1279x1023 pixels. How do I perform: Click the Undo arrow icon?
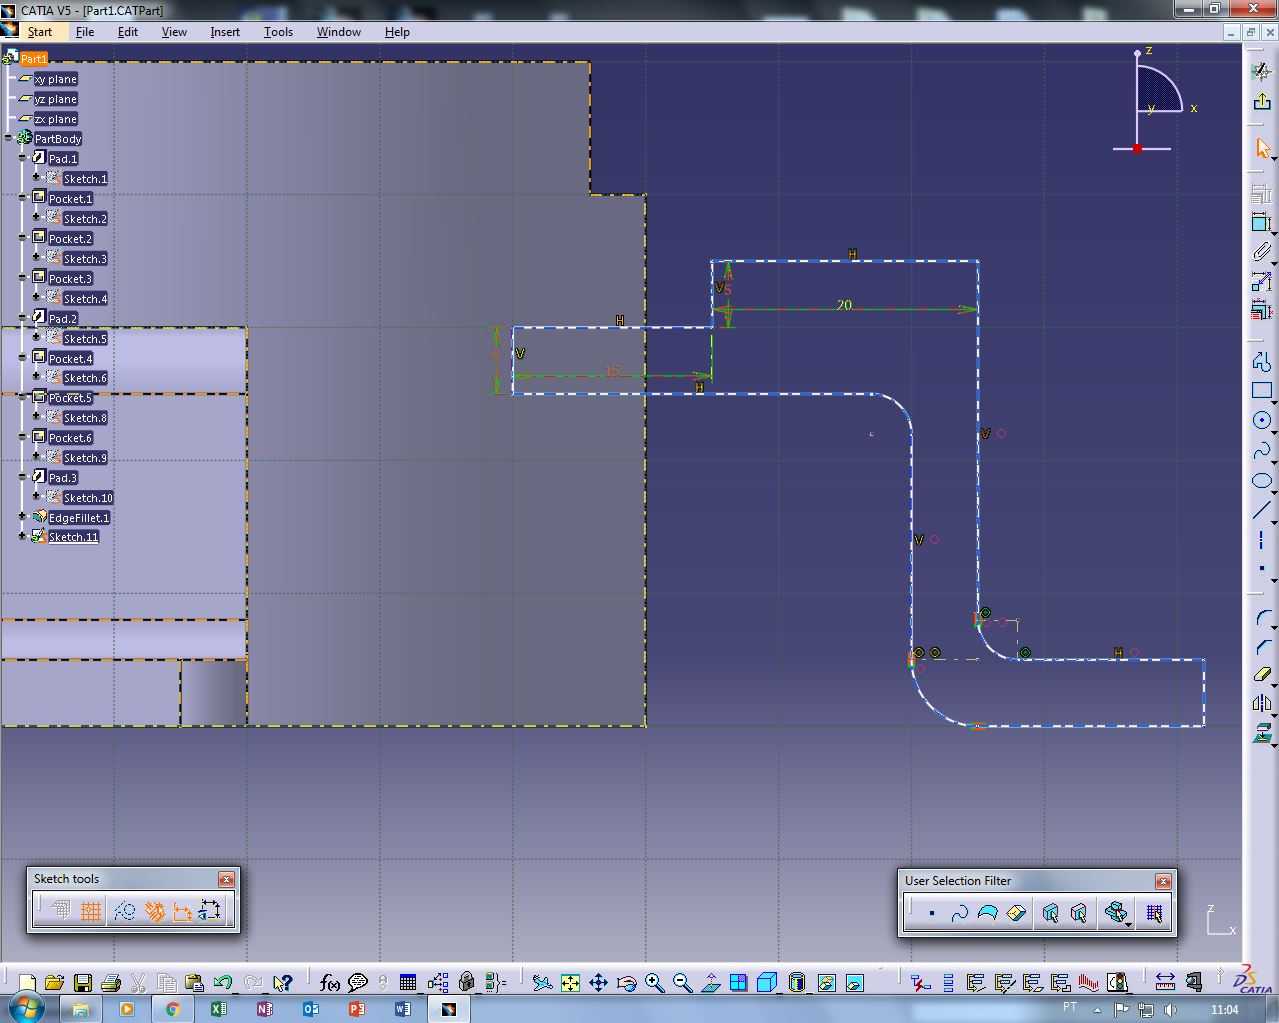click(223, 983)
